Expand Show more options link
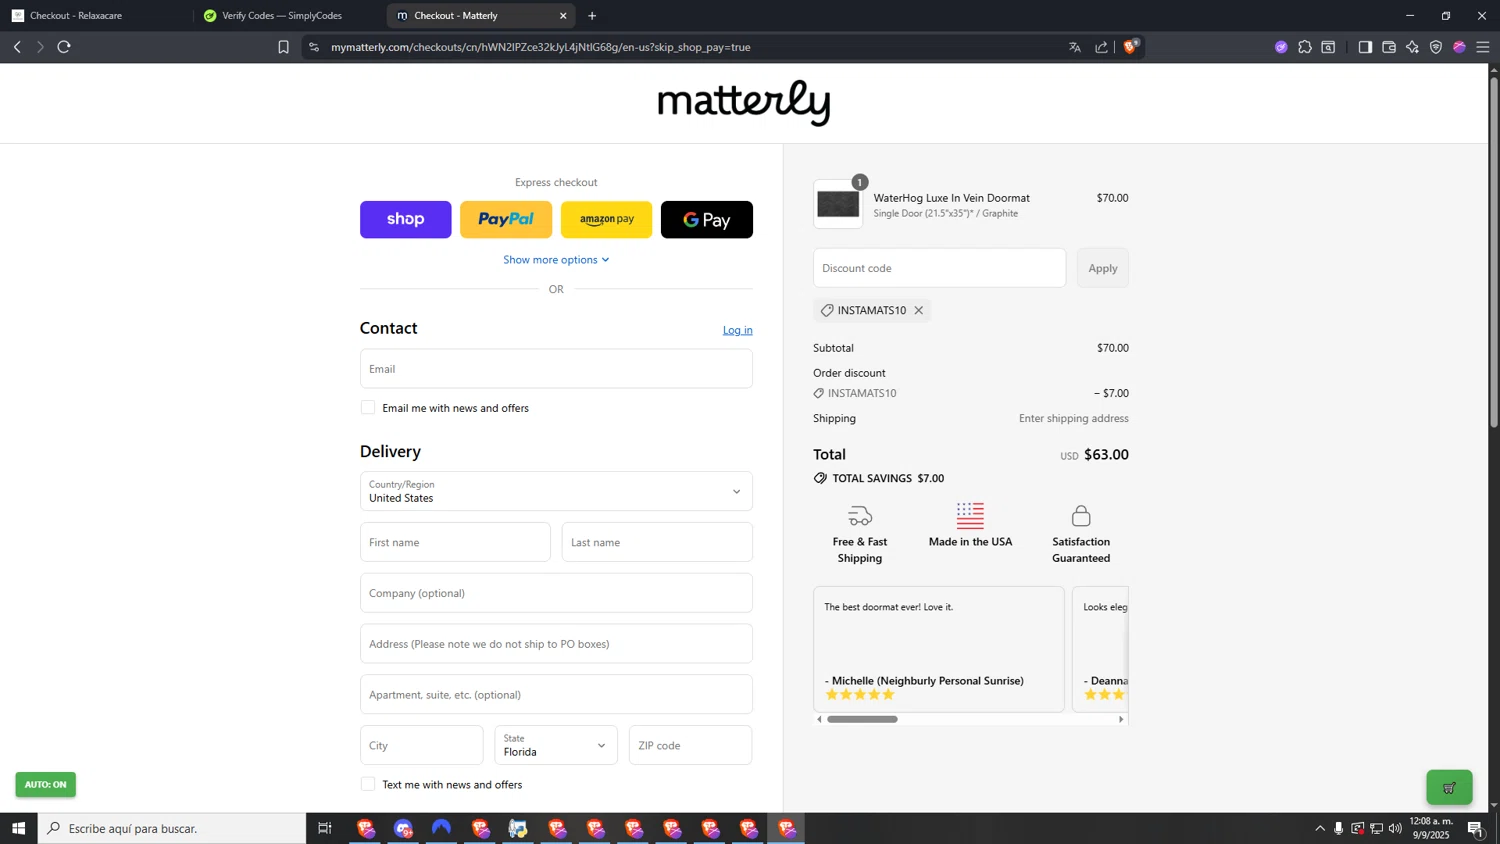Viewport: 1500px width, 844px height. (x=556, y=259)
